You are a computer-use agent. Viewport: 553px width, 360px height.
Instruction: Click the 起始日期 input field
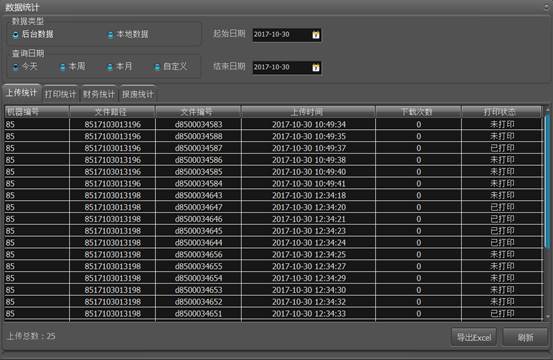(x=286, y=35)
